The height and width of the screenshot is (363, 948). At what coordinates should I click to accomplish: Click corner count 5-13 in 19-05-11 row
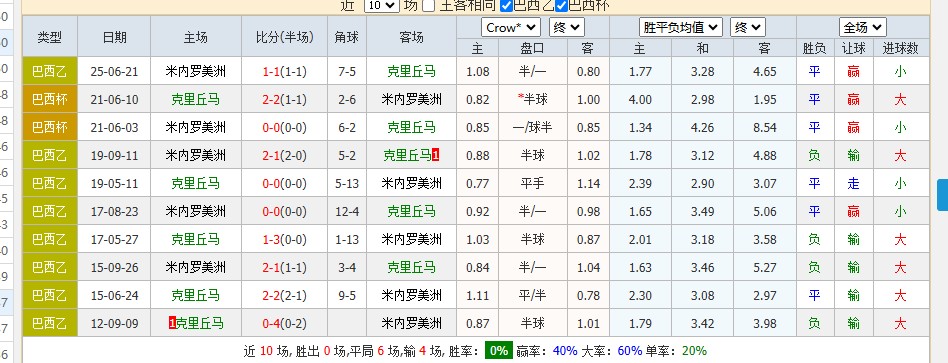coord(347,183)
